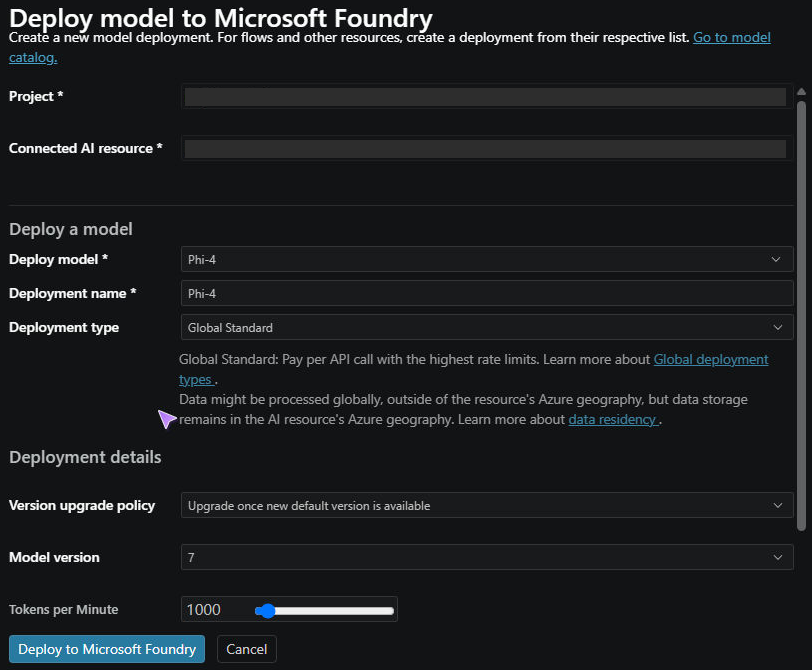Image resolution: width=812 pixels, height=670 pixels.
Task: Expand the Deployment type dropdown
Action: 487,327
